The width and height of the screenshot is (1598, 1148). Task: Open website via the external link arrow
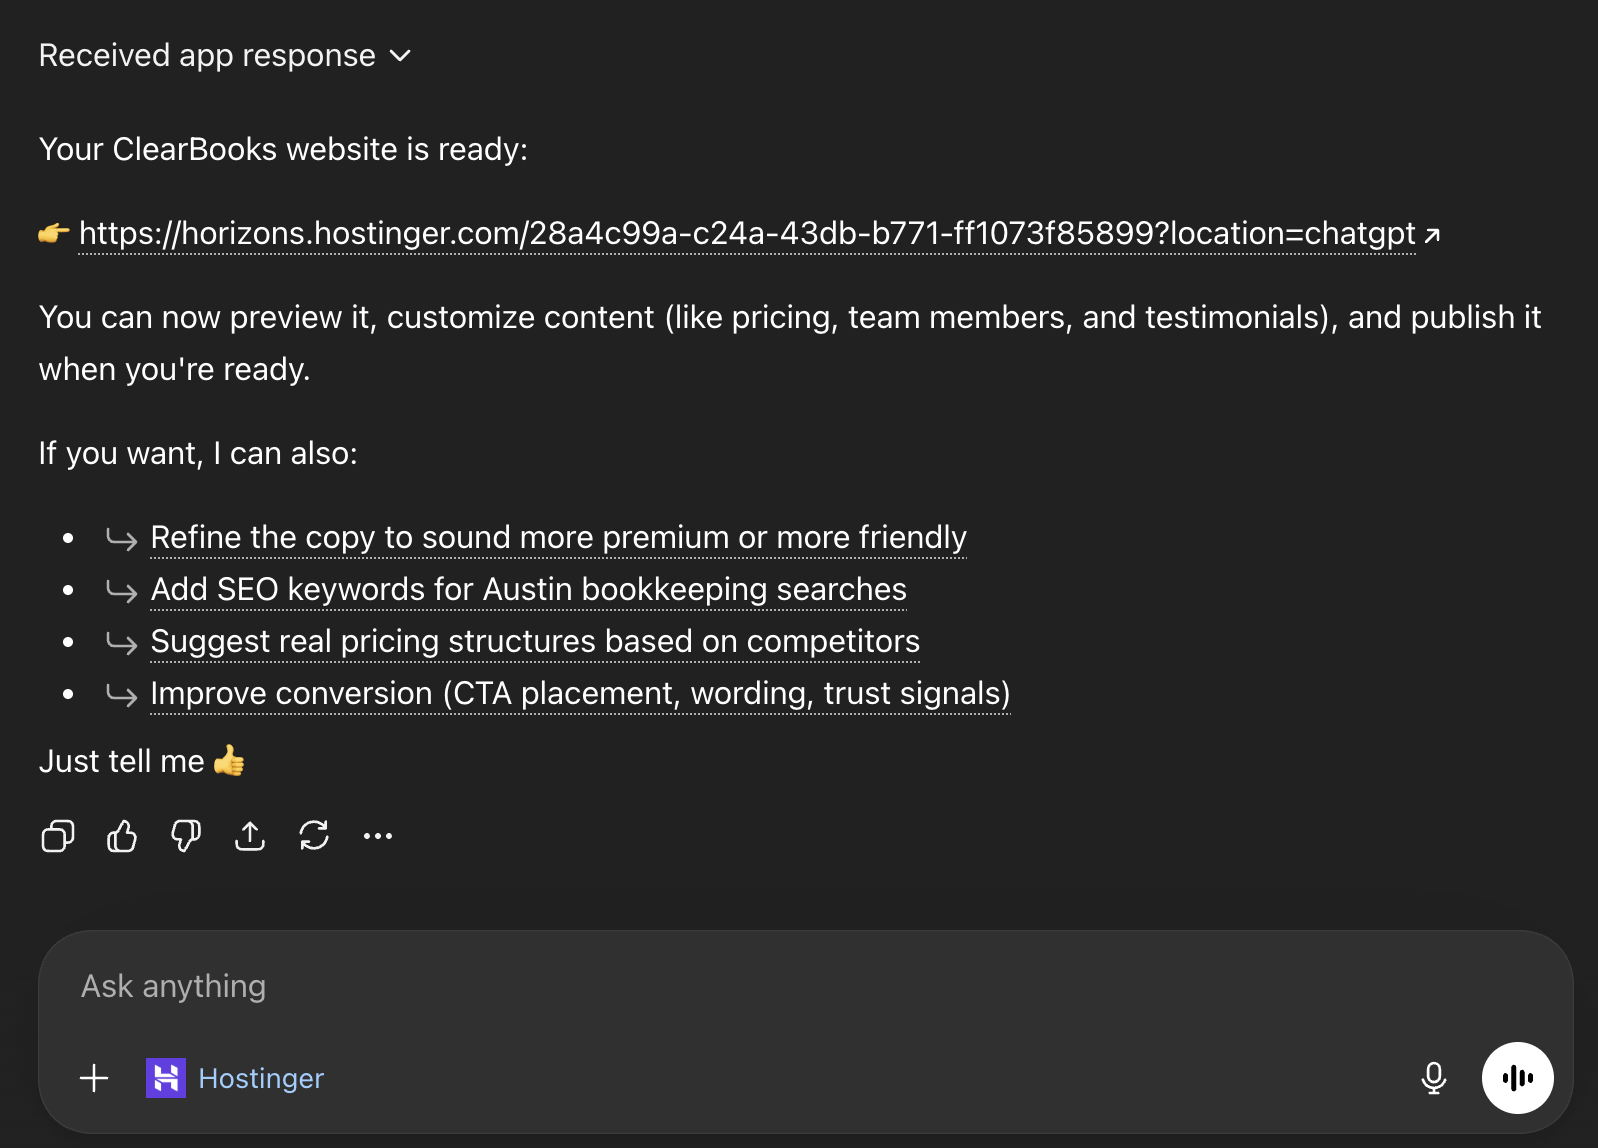pos(1433,235)
